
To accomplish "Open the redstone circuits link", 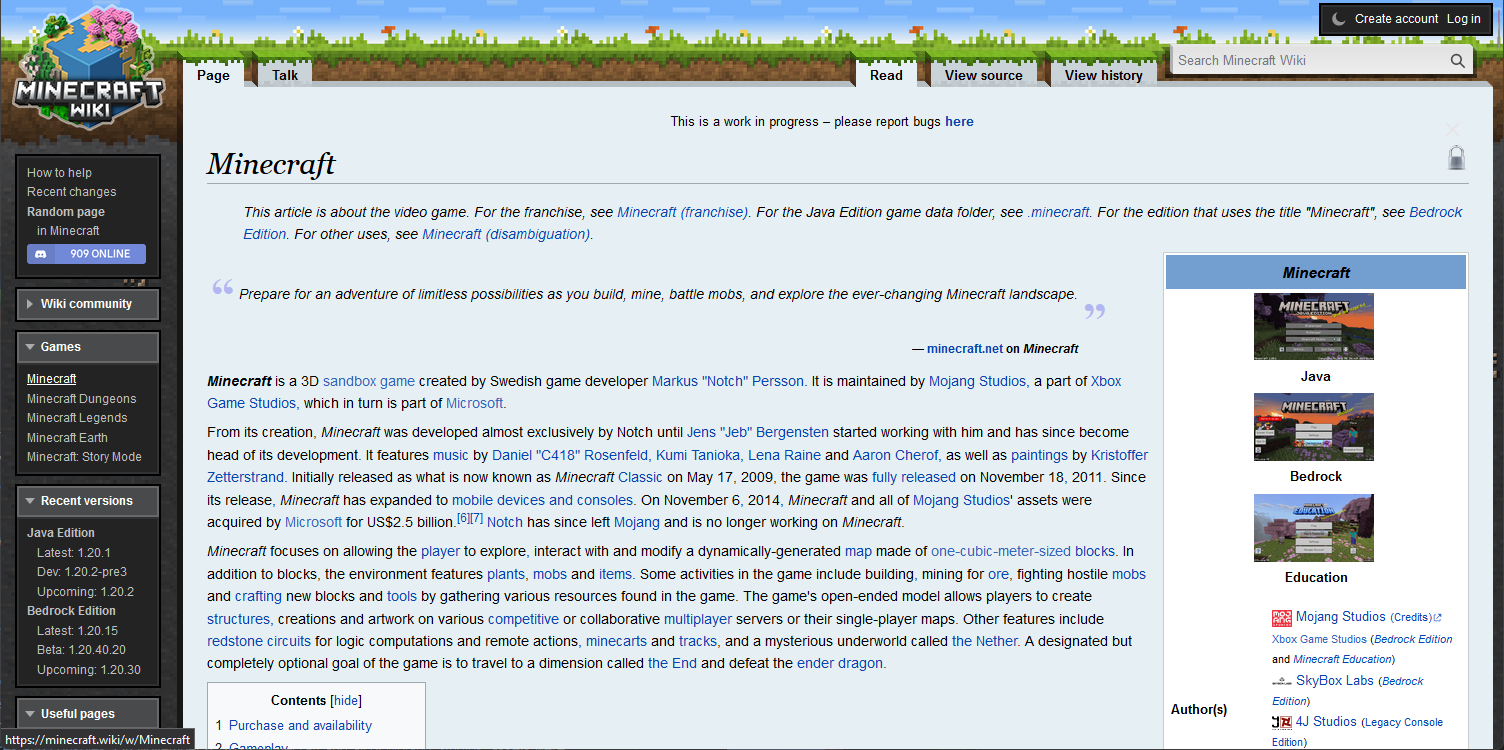I will click(x=259, y=641).
